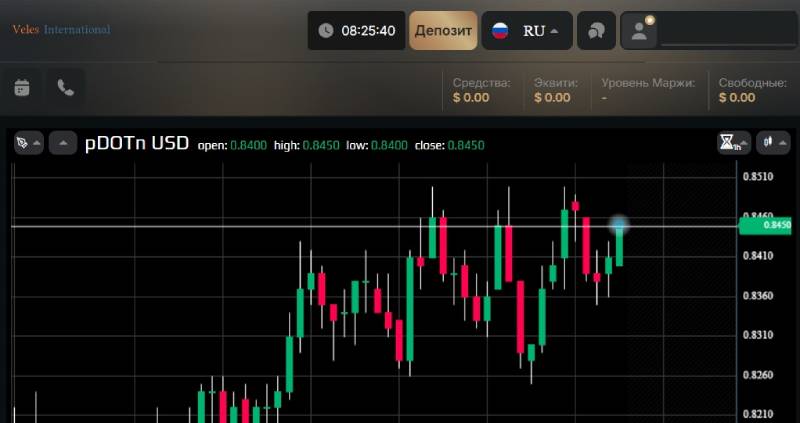Click the green 0.8450 price label
The image size is (800, 423).
coord(769,225)
